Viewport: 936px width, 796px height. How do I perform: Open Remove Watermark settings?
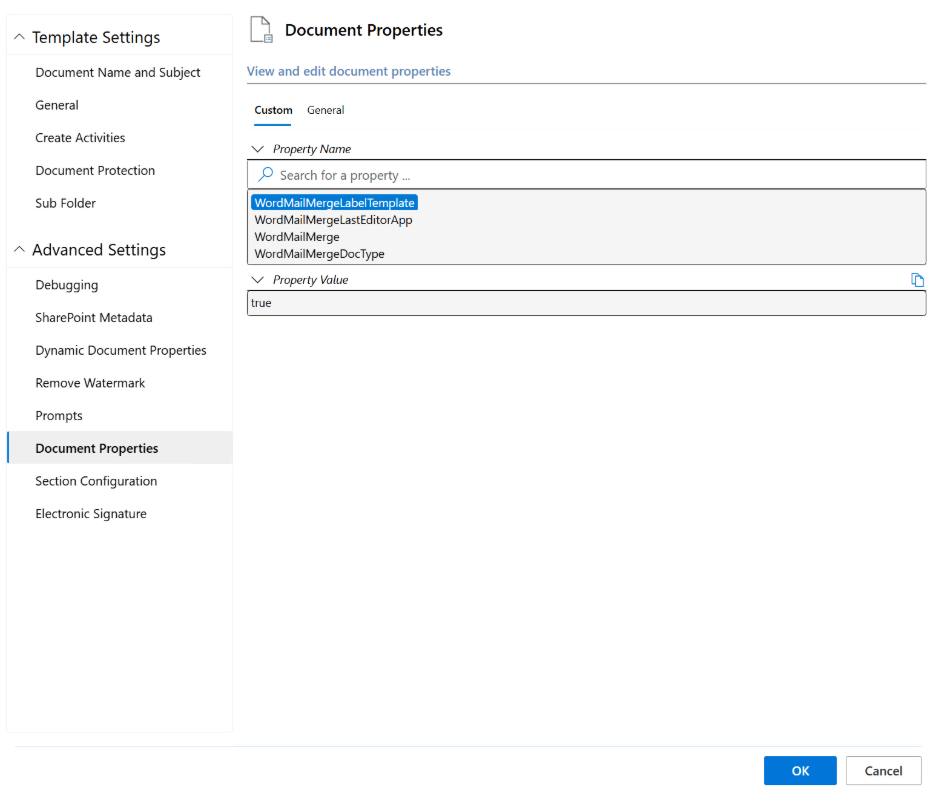tap(90, 383)
